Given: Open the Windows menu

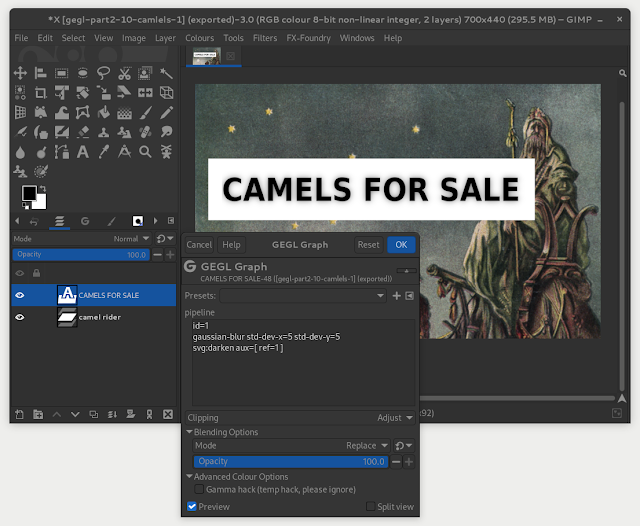Looking at the screenshot, I should tap(357, 38).
